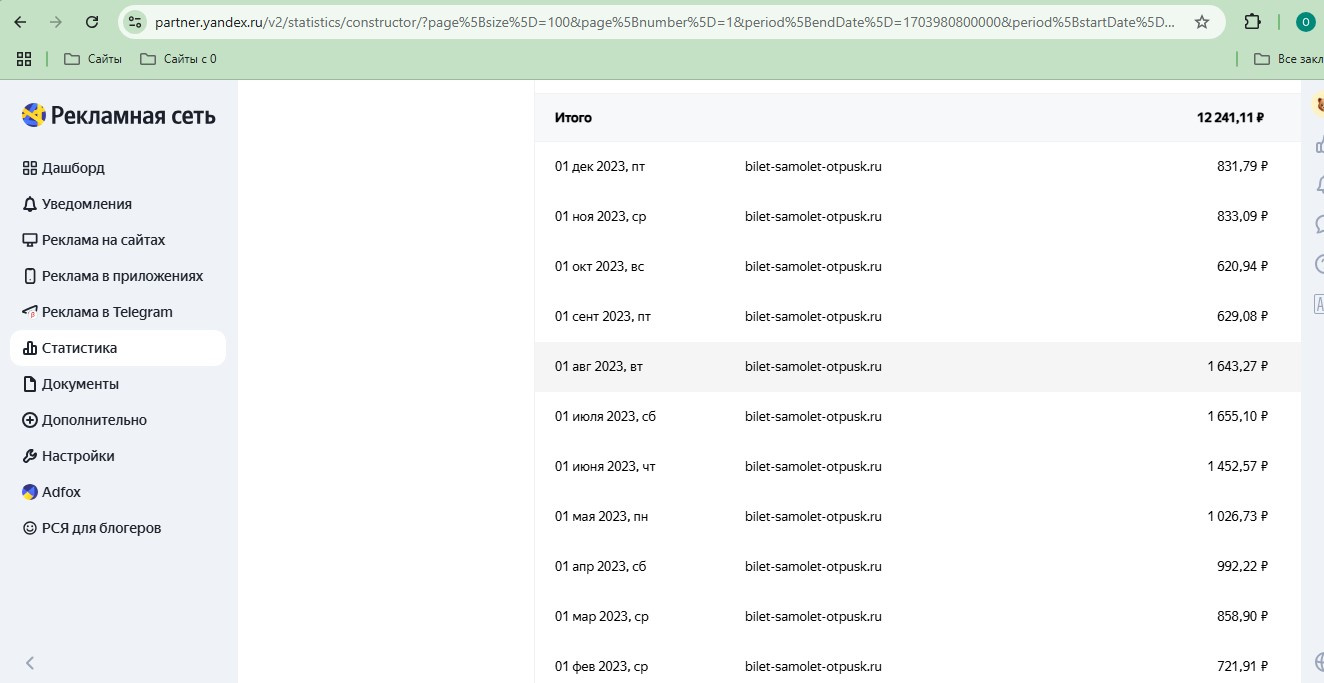Click the November amount 833,09 ₽
The image size is (1324, 683).
[x=1242, y=217]
